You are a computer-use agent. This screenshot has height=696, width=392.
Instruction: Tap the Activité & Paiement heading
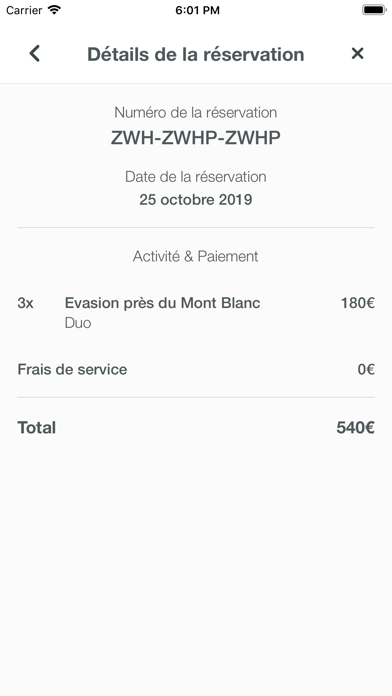(x=196, y=256)
